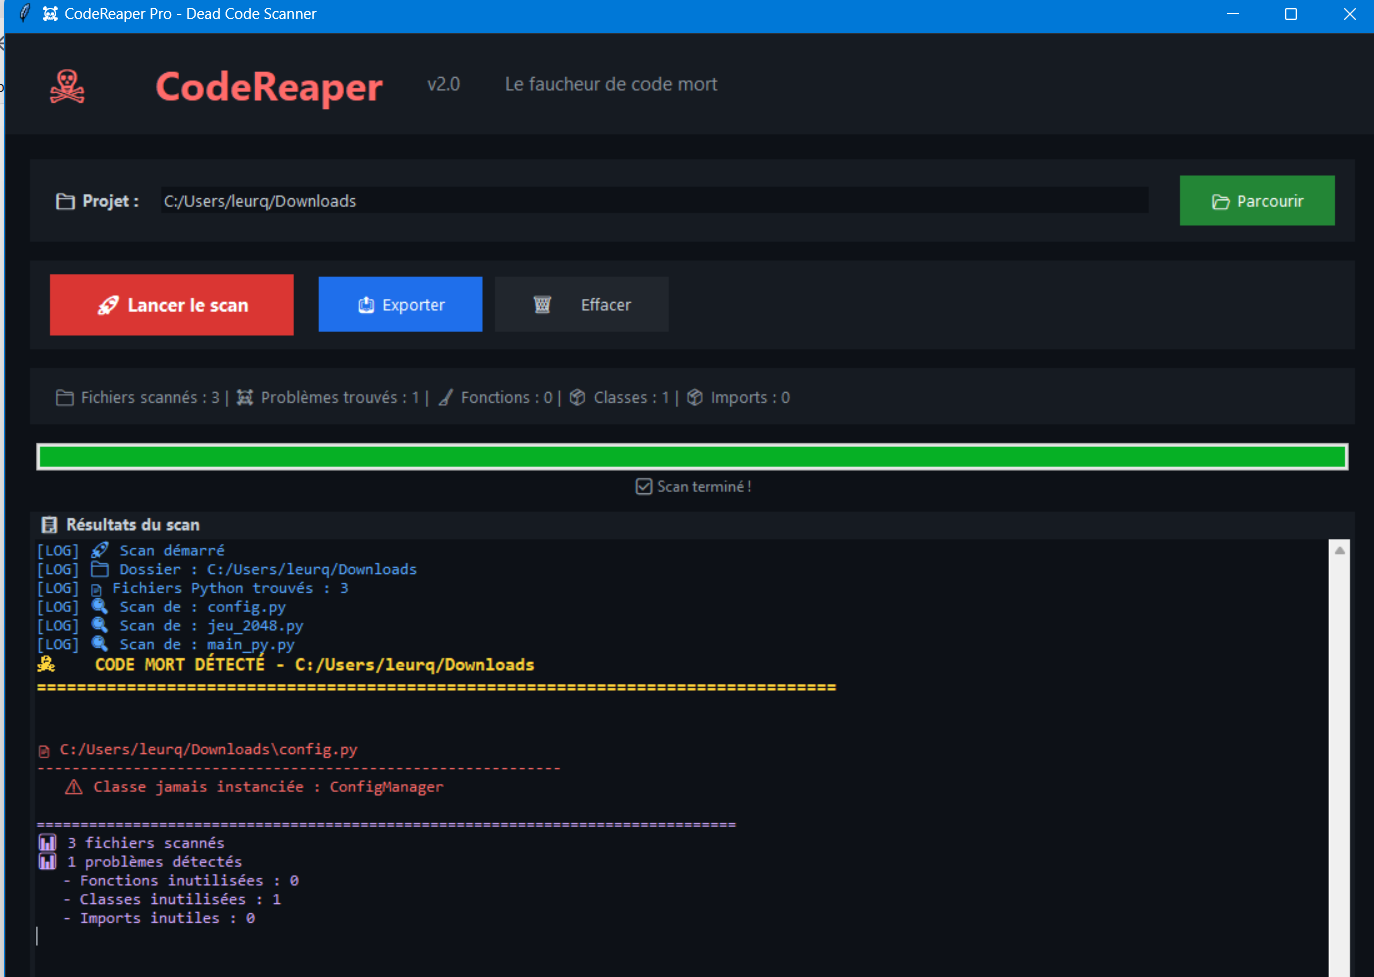Click the results panel vertical scrollbar track
The height and width of the screenshot is (977, 1374).
[1340, 768]
